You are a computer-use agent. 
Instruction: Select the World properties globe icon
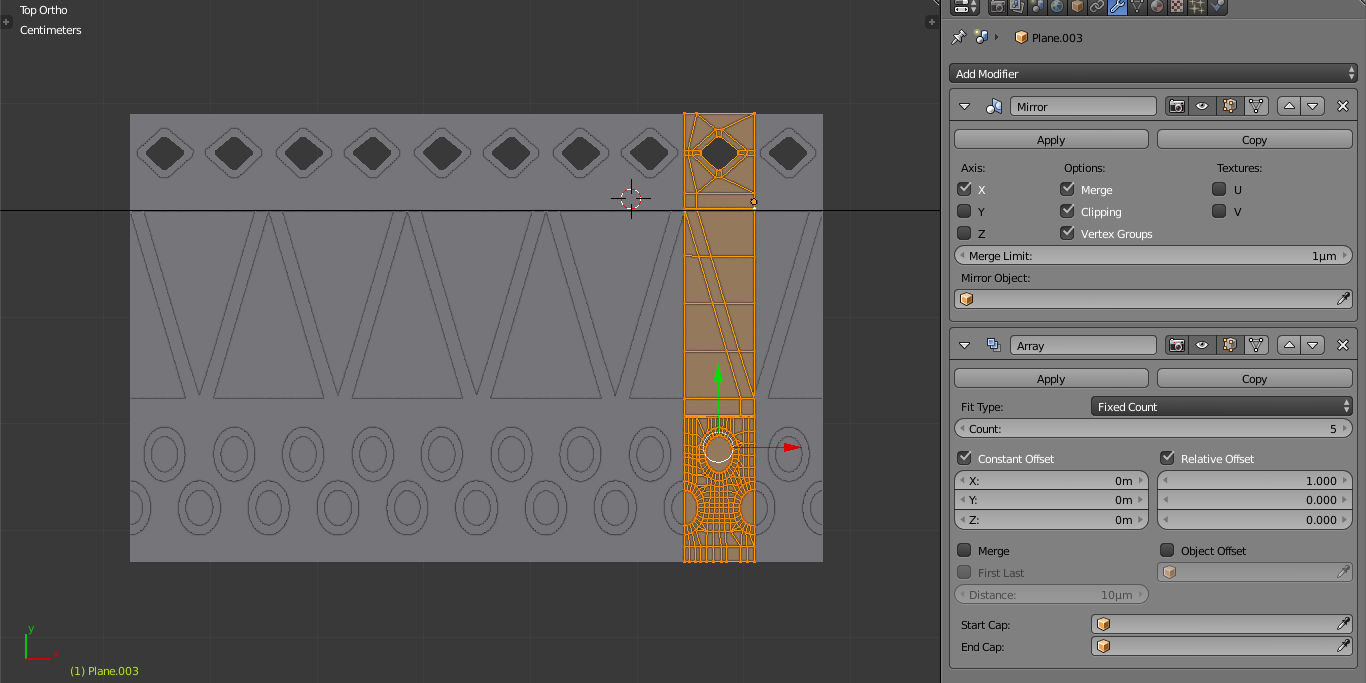(1056, 7)
